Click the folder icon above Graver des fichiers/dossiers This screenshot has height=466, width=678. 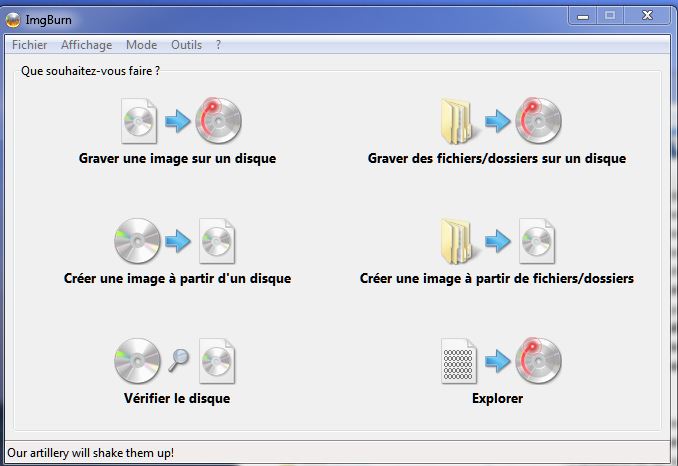tap(458, 121)
